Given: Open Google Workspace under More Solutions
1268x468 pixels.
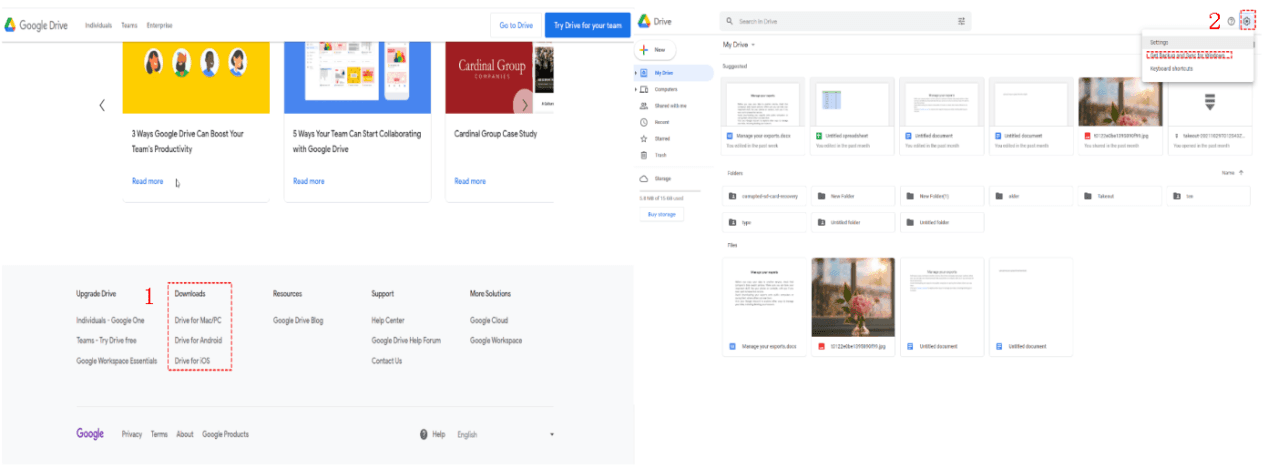Looking at the screenshot, I should (496, 340).
